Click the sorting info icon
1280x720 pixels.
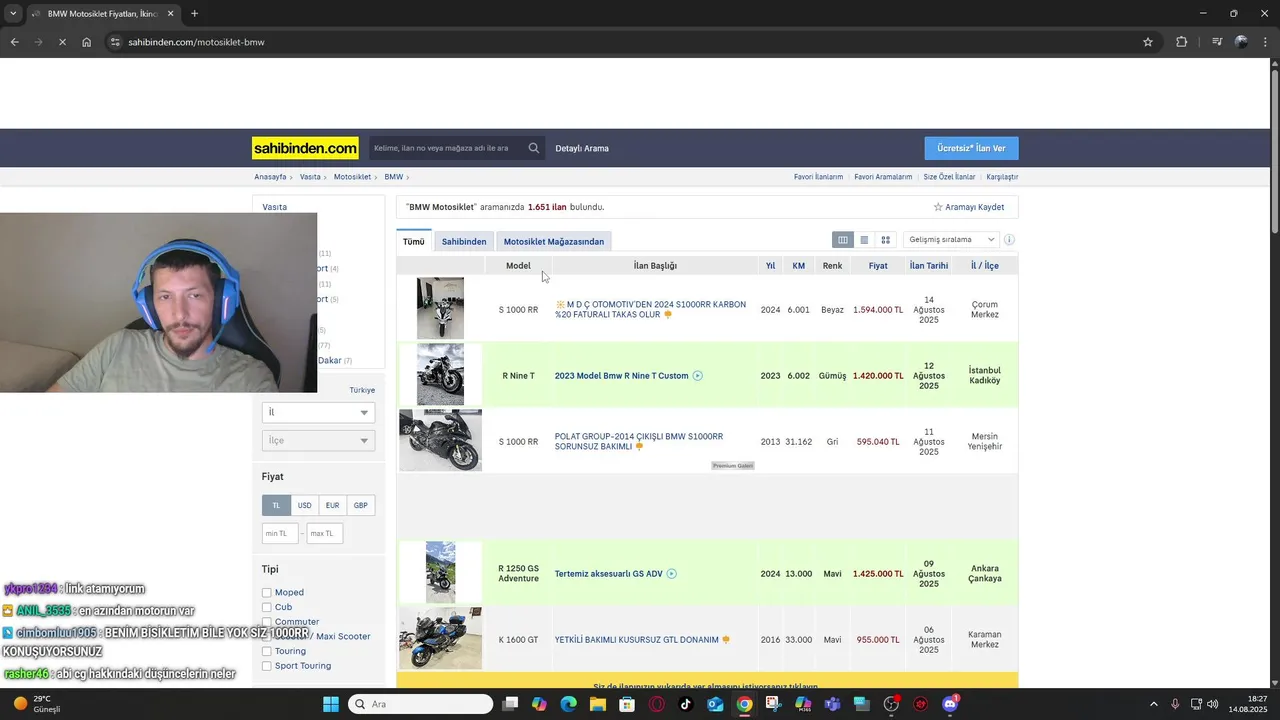point(1009,240)
